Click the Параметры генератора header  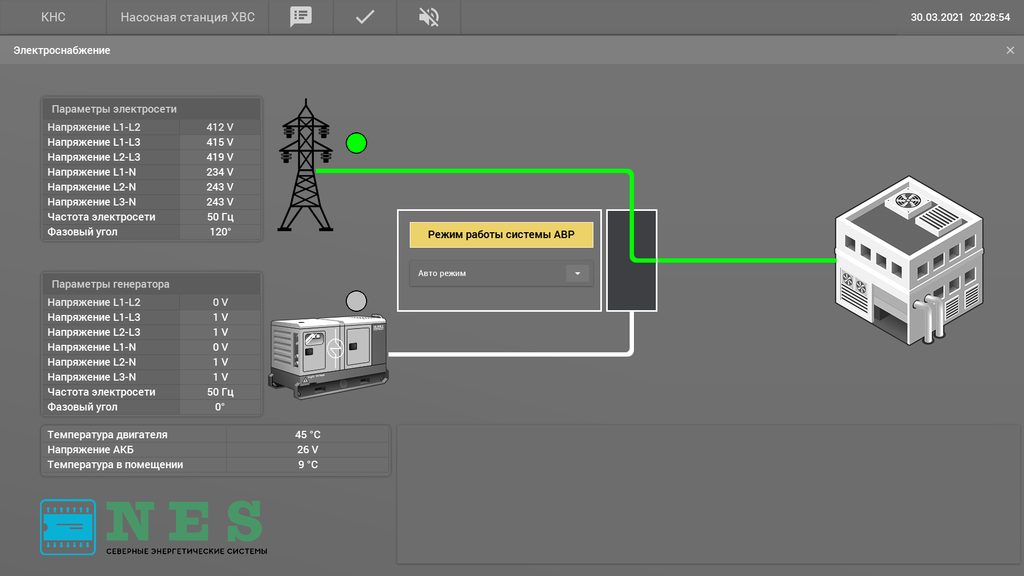pos(151,284)
